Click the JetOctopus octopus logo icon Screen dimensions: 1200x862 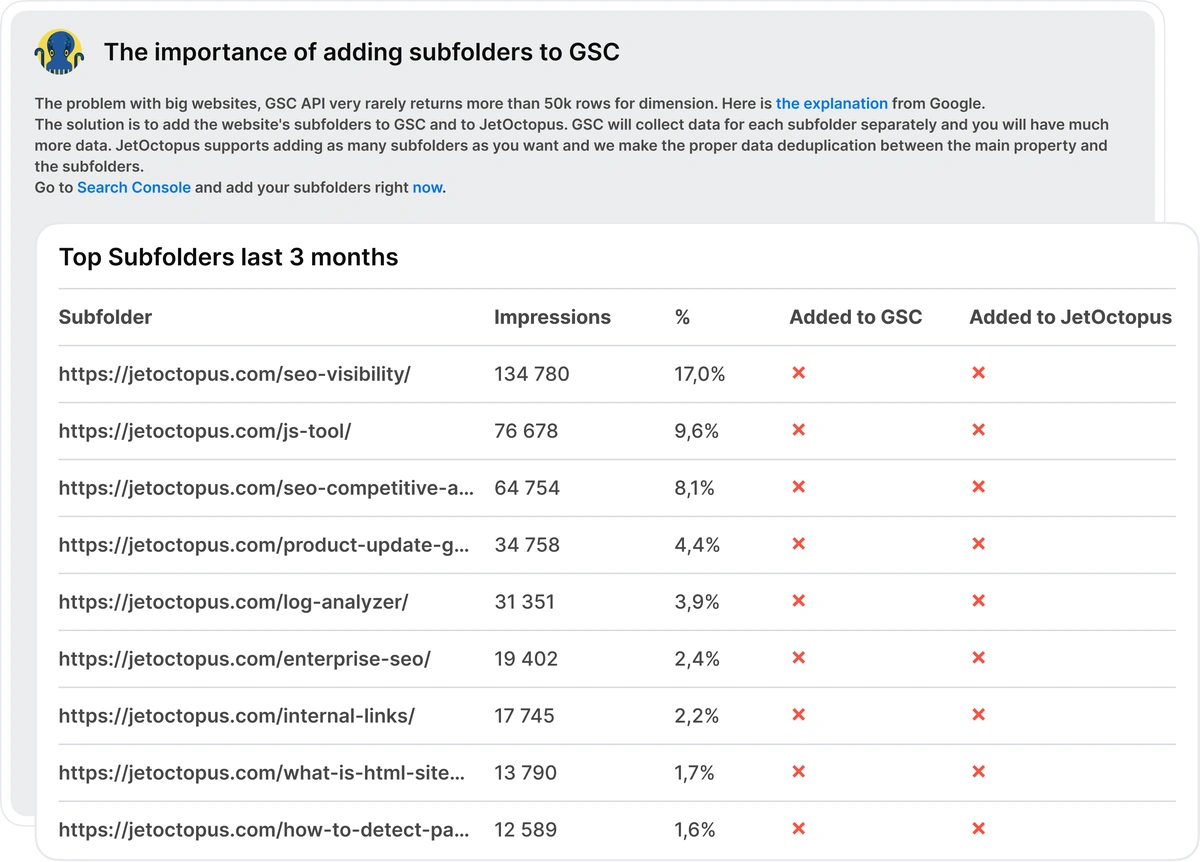coord(58,52)
